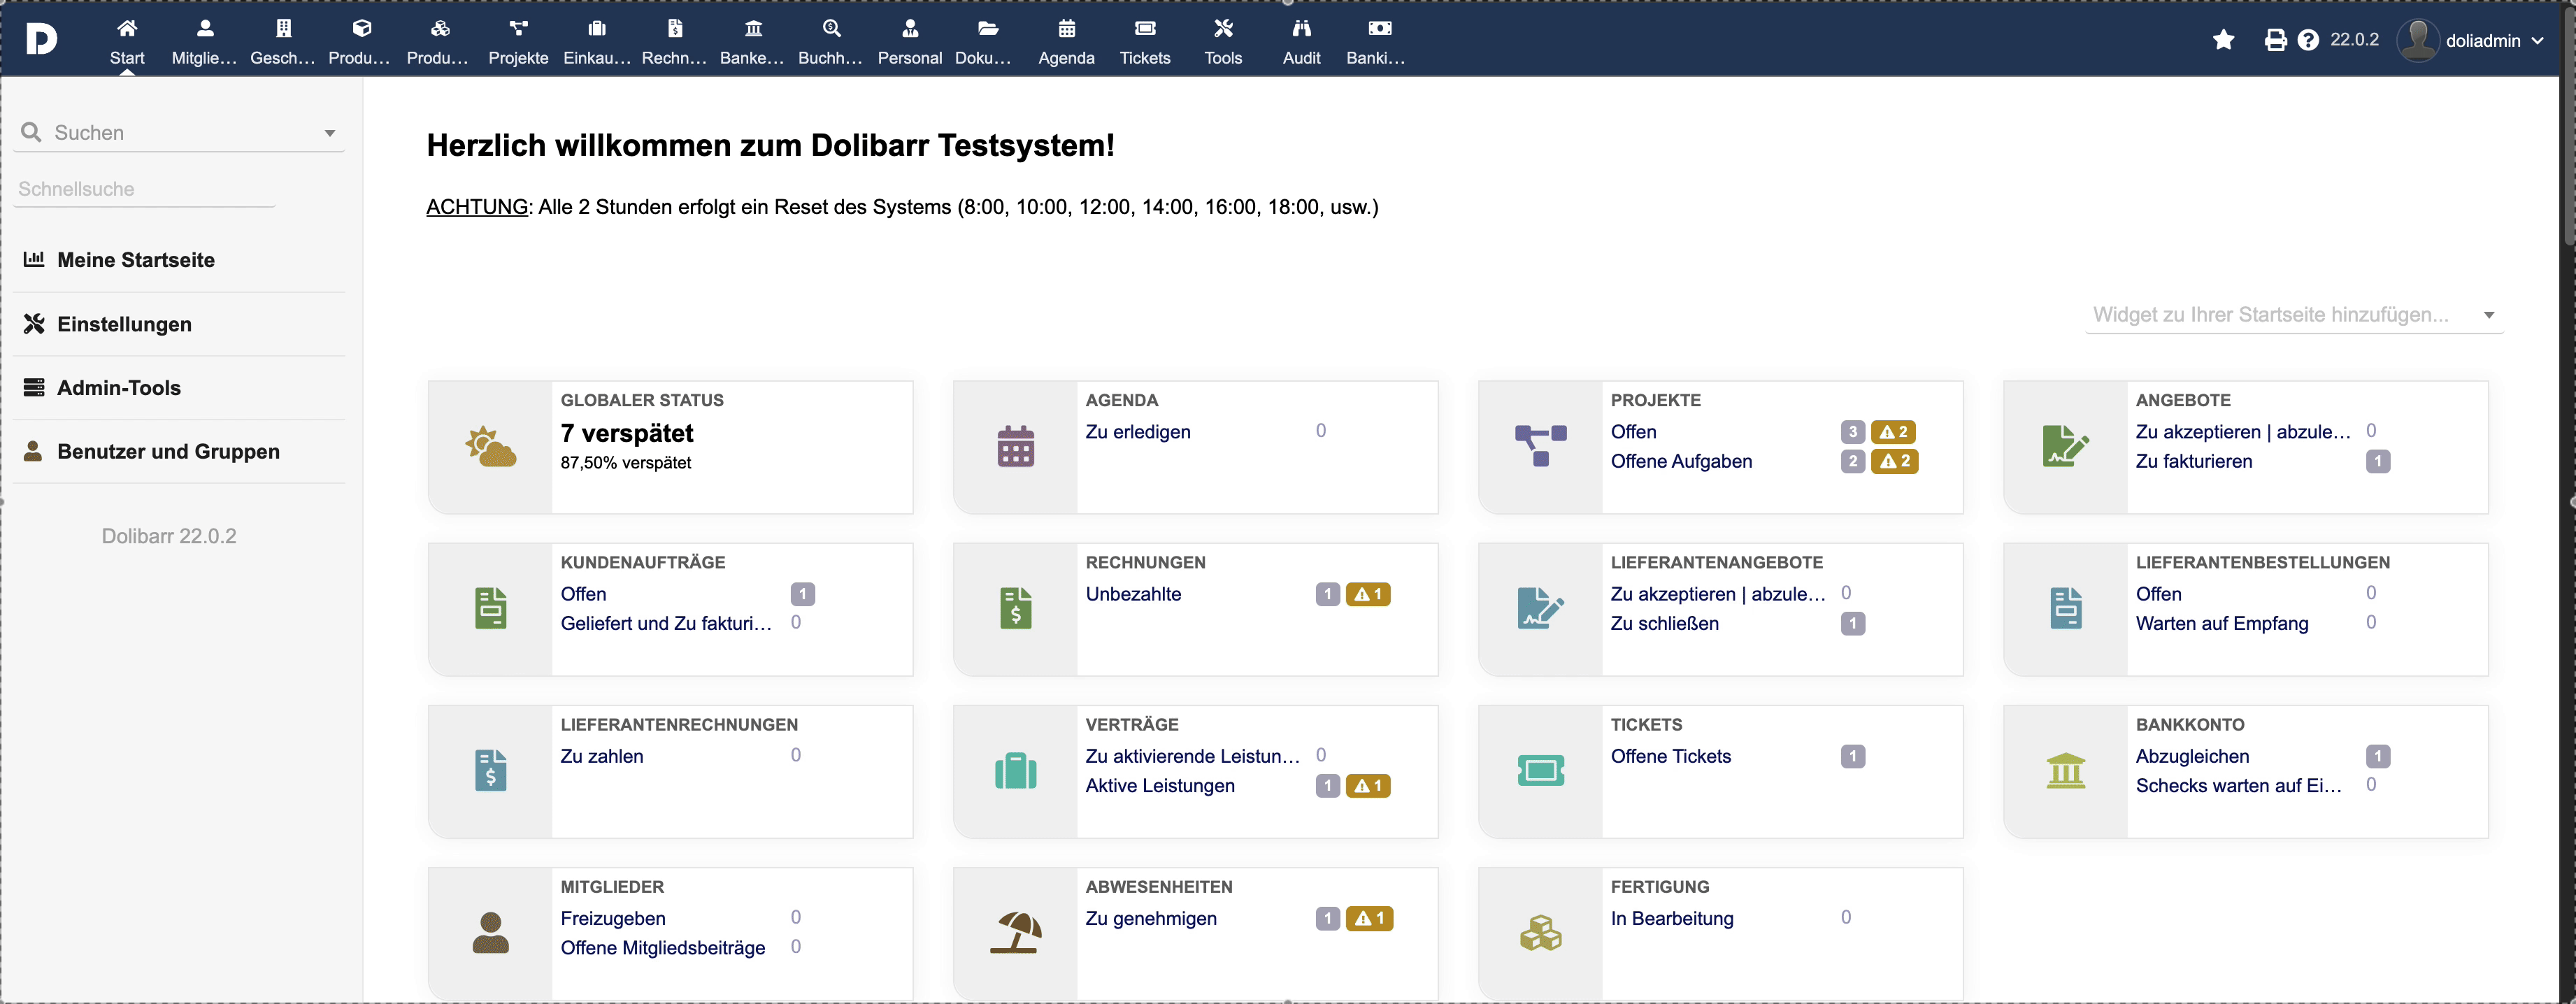Click the Offene Tickets link
Image resolution: width=2576 pixels, height=1004 pixels.
click(1670, 756)
